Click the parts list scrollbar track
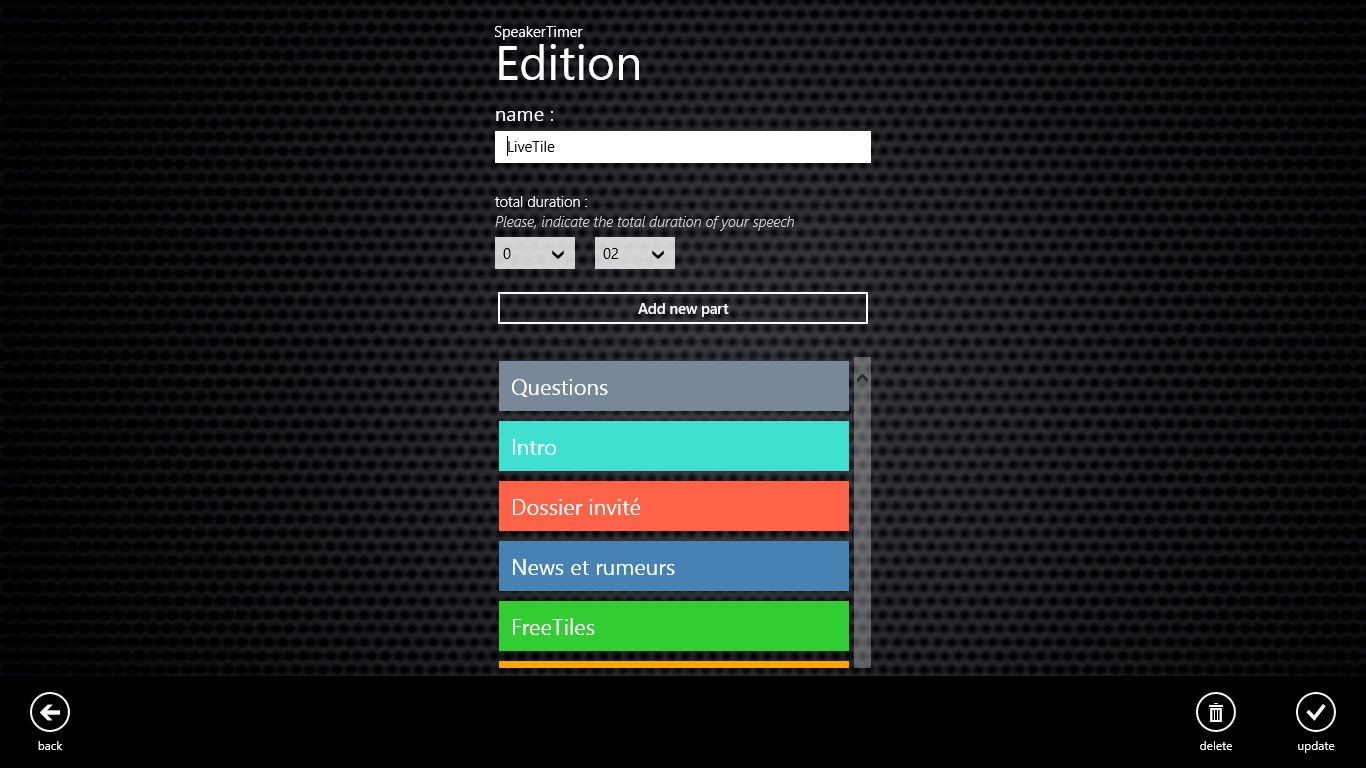The image size is (1366, 768). (x=862, y=520)
